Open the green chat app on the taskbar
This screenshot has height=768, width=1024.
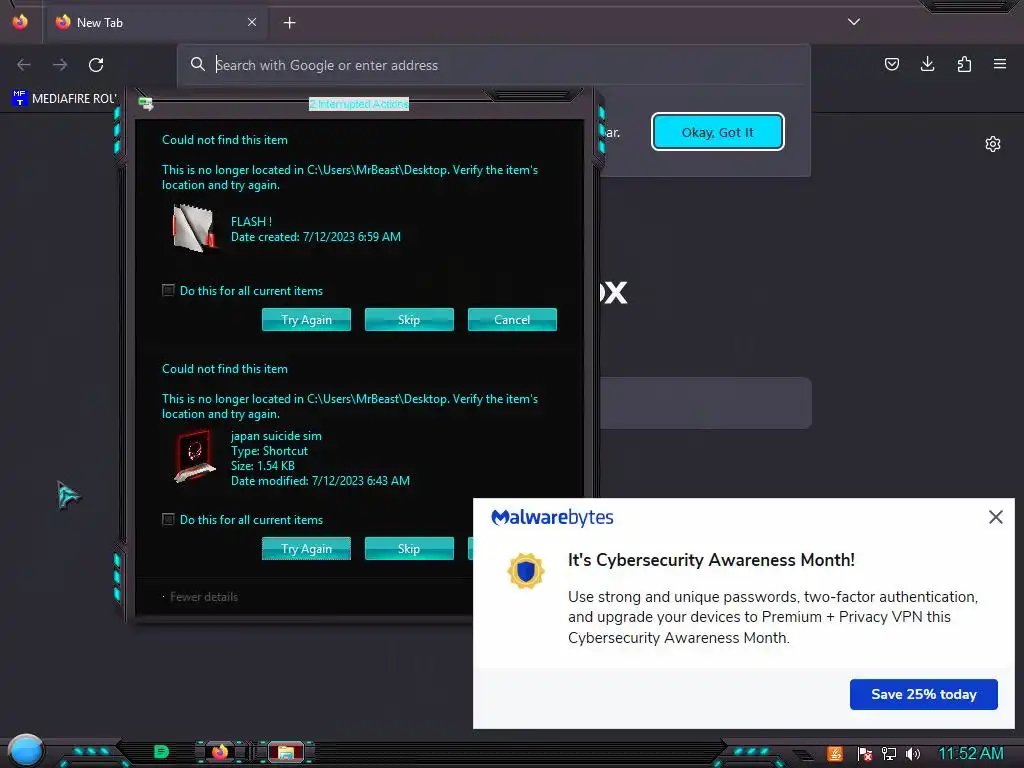tap(161, 752)
